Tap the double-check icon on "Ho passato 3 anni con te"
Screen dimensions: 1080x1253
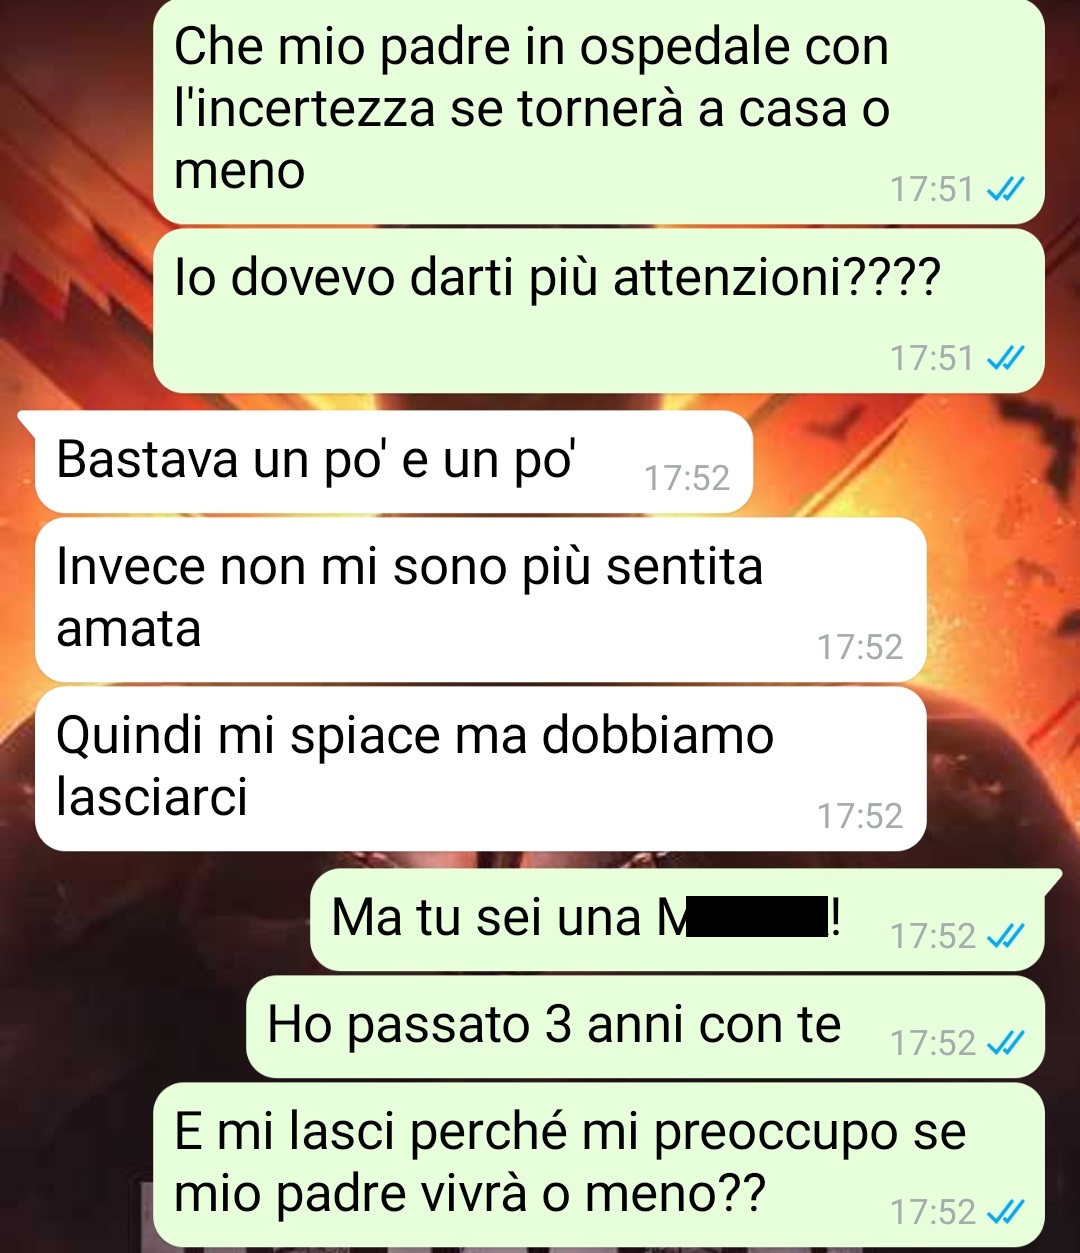(x=1003, y=1044)
